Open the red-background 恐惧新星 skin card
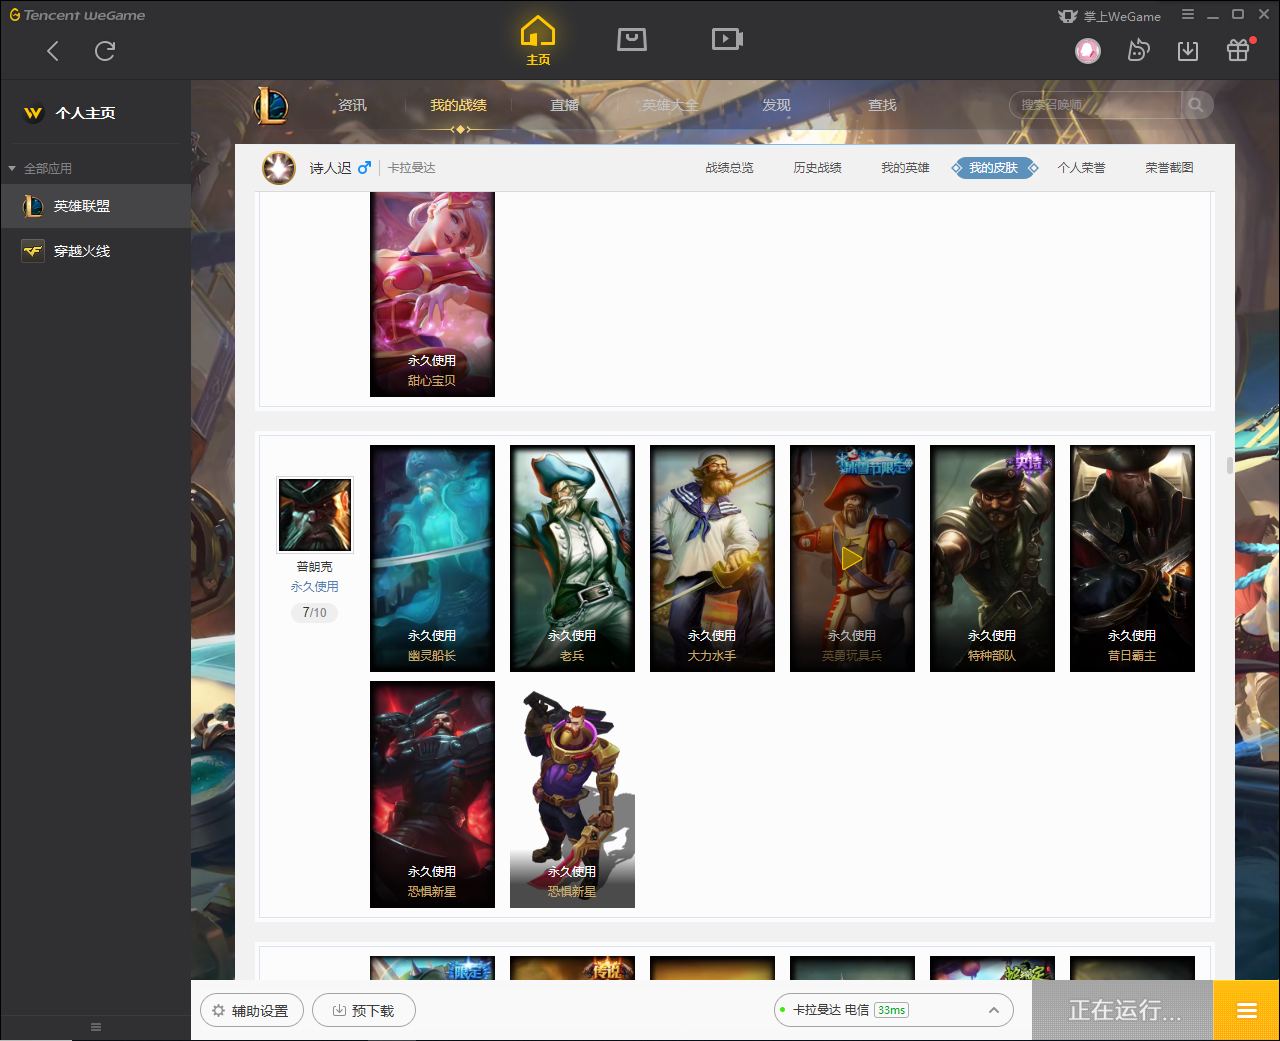Screen dimensions: 1280x1041 click(x=432, y=794)
